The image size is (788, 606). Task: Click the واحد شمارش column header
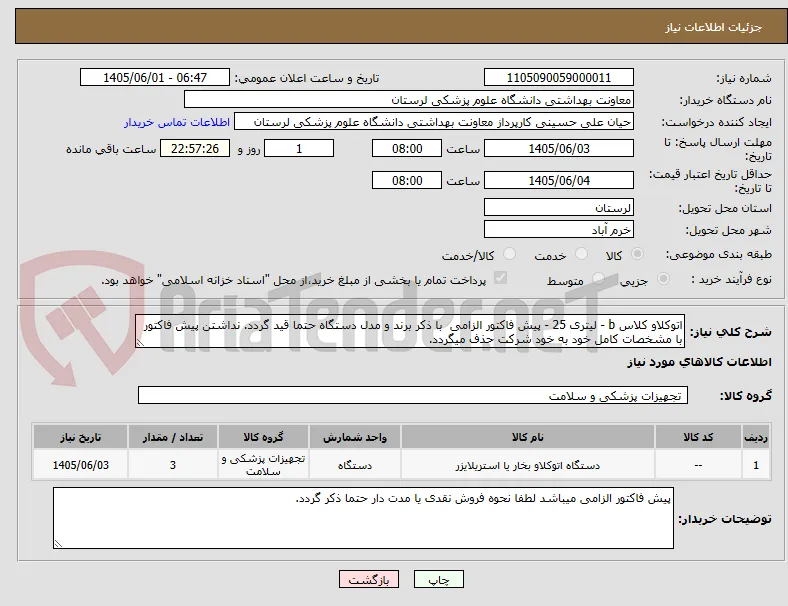(355, 437)
